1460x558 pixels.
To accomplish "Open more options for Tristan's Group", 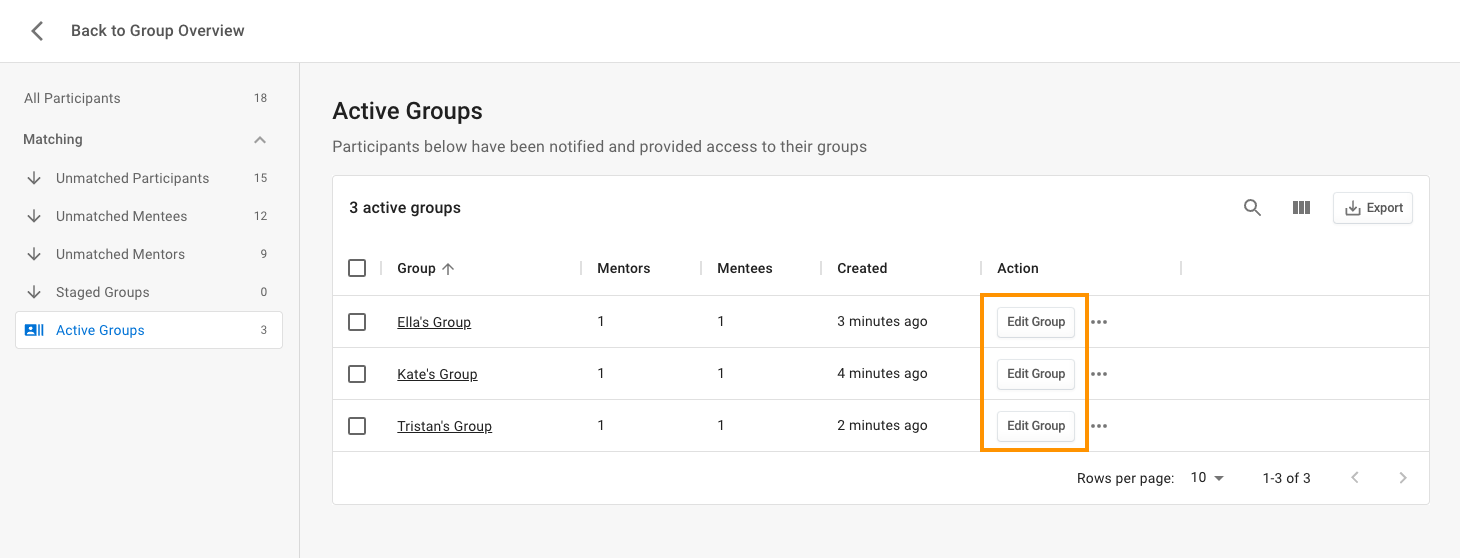I will 1099,426.
